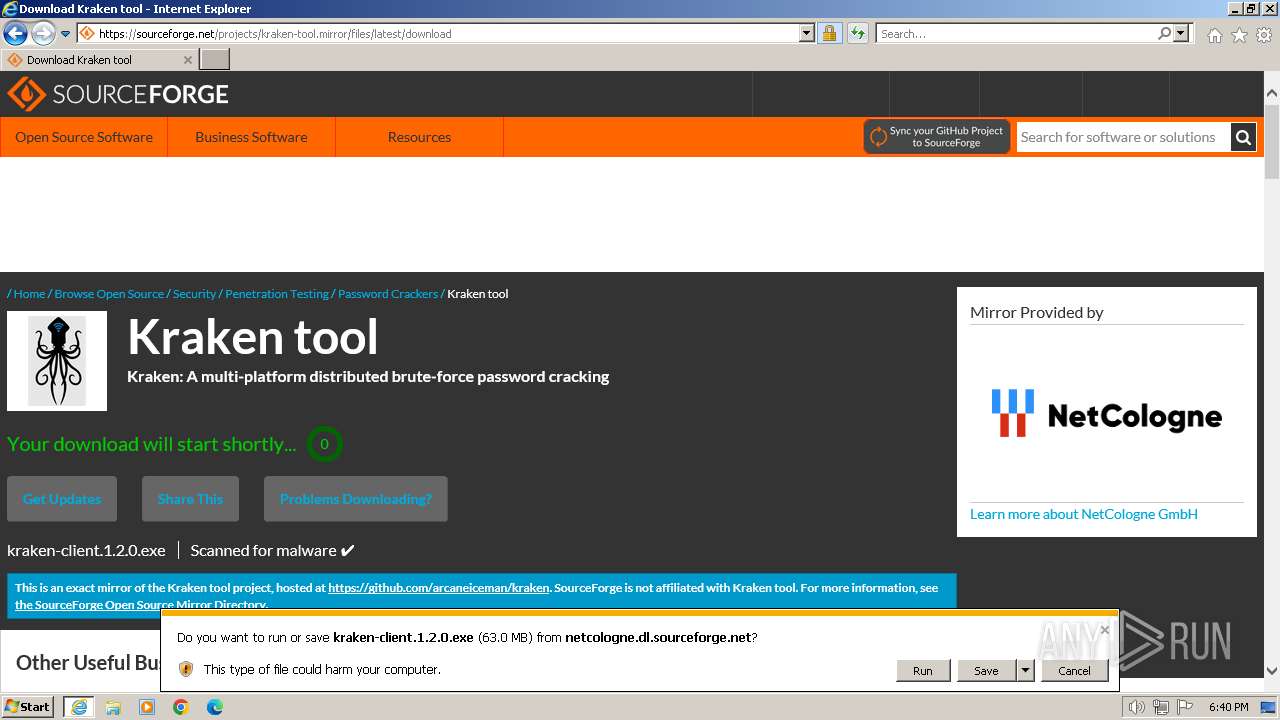Click the browser Back arrow button

15,34
